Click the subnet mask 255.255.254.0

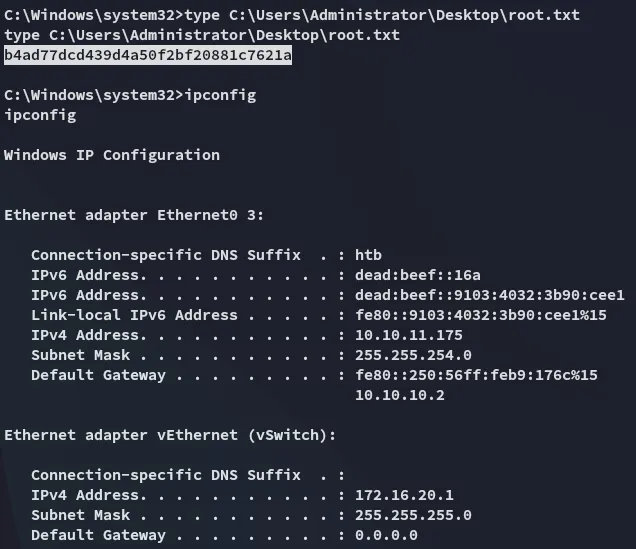click(x=413, y=355)
